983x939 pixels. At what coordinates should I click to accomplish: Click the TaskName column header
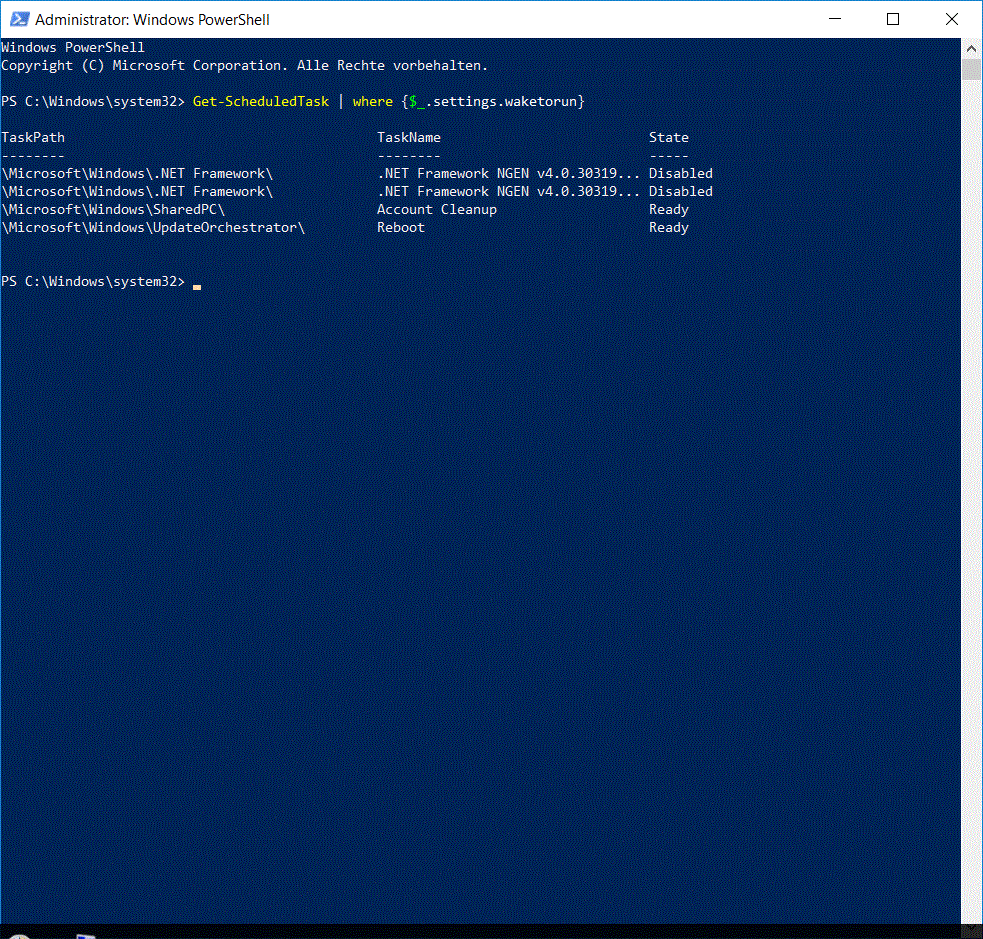click(409, 137)
